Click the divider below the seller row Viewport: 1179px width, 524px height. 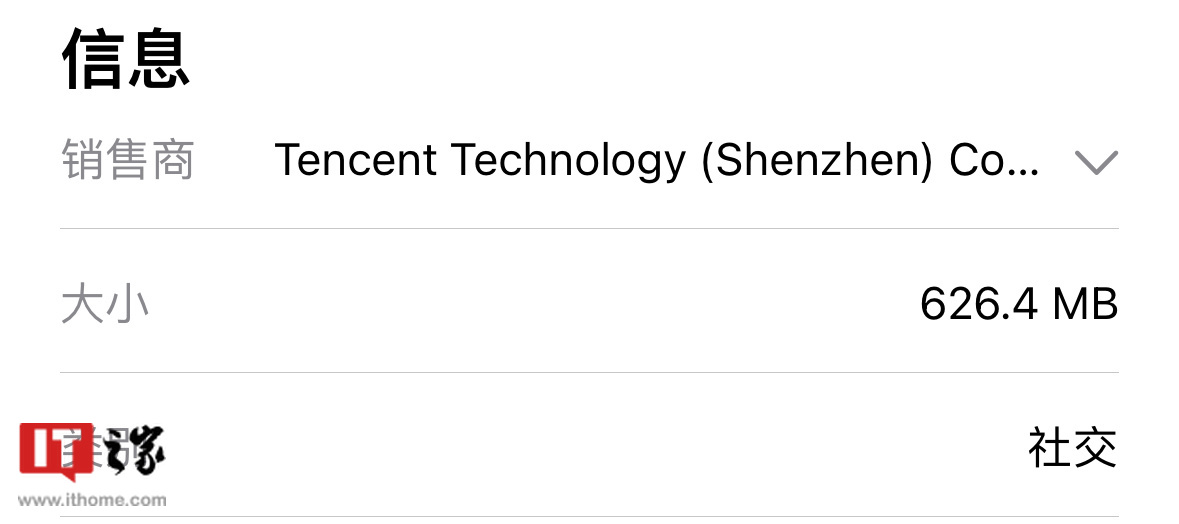(590, 228)
